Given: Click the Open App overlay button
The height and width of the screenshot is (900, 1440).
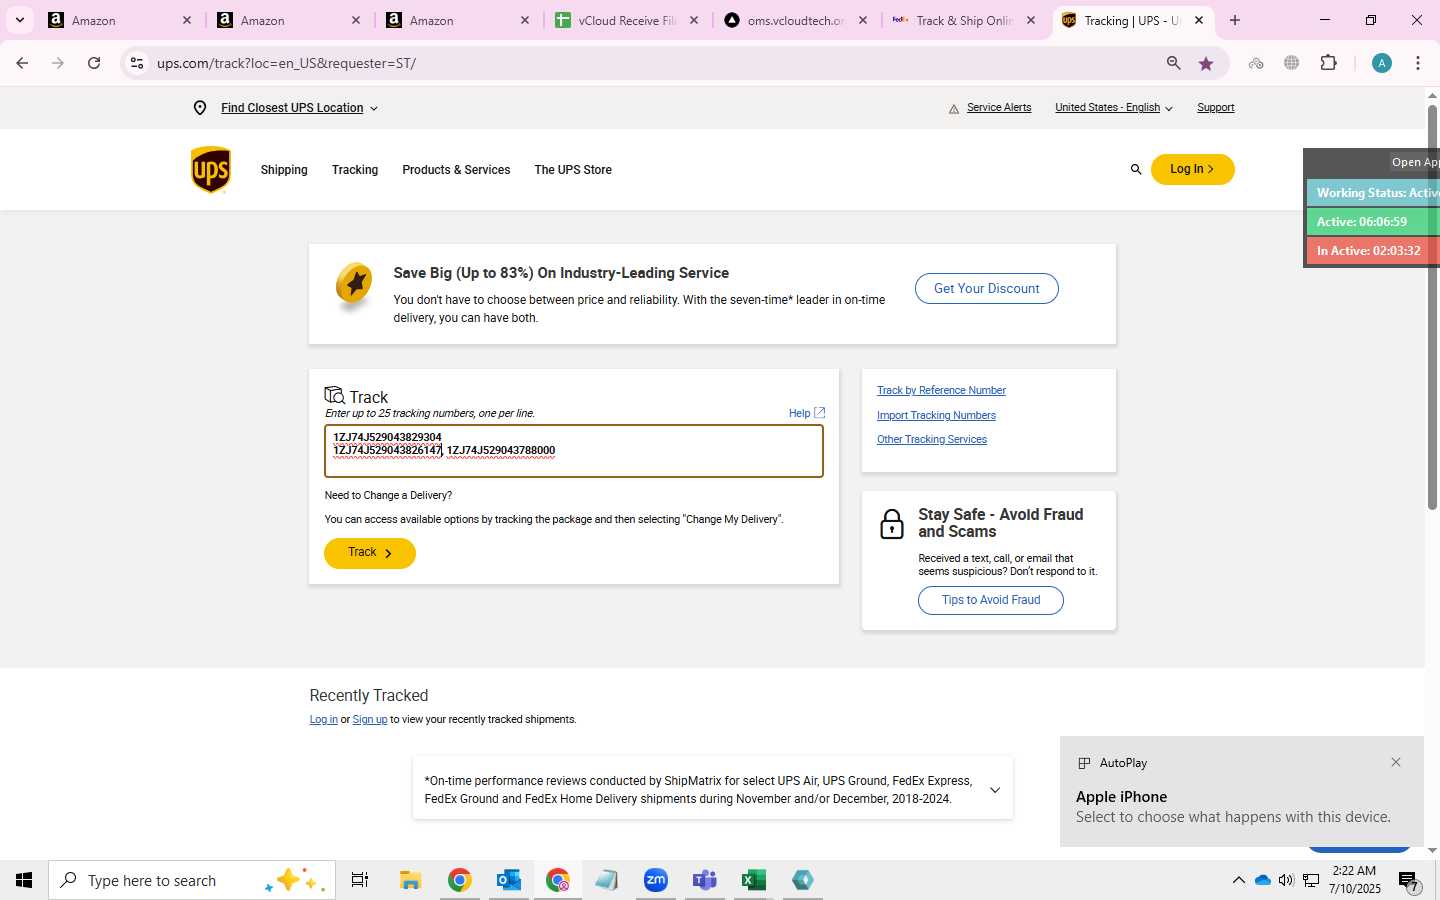Looking at the screenshot, I should [1414, 162].
